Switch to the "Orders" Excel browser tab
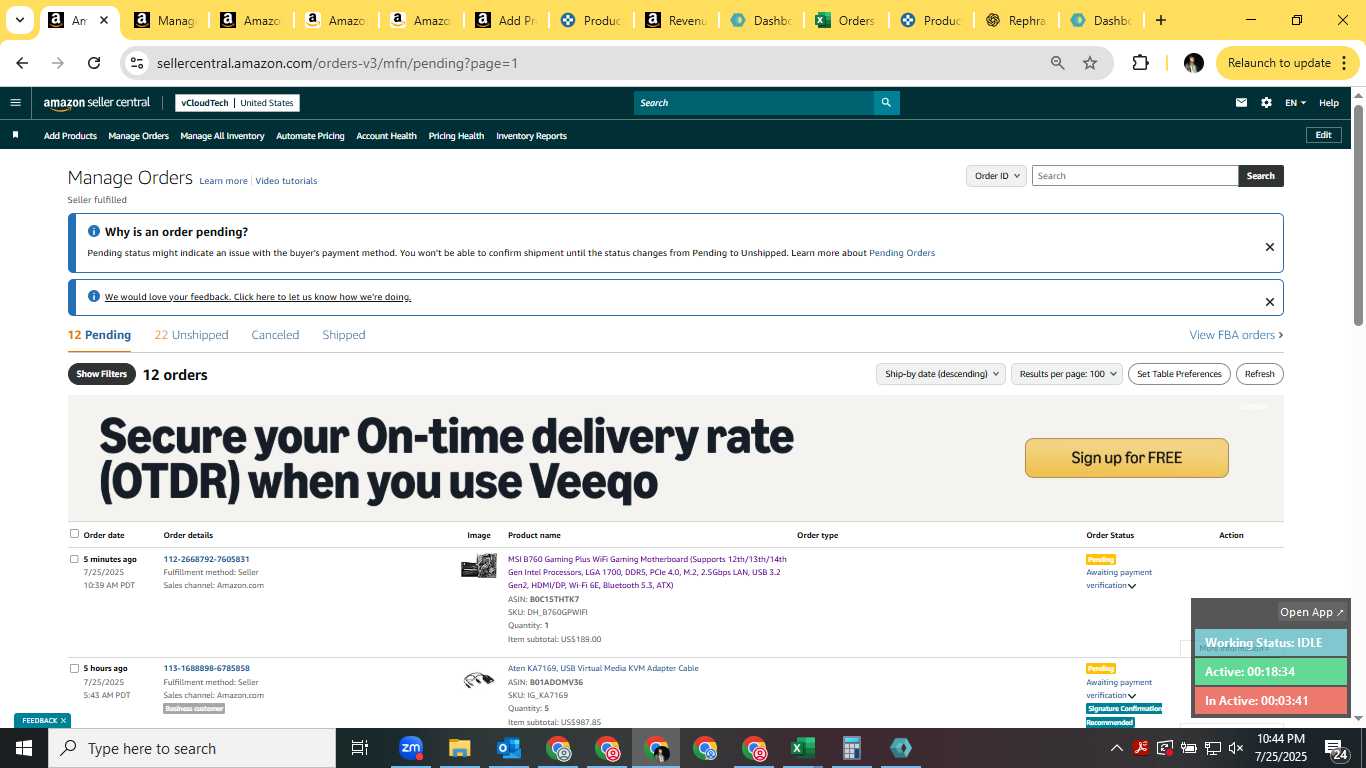The image size is (1366, 768). (845, 20)
